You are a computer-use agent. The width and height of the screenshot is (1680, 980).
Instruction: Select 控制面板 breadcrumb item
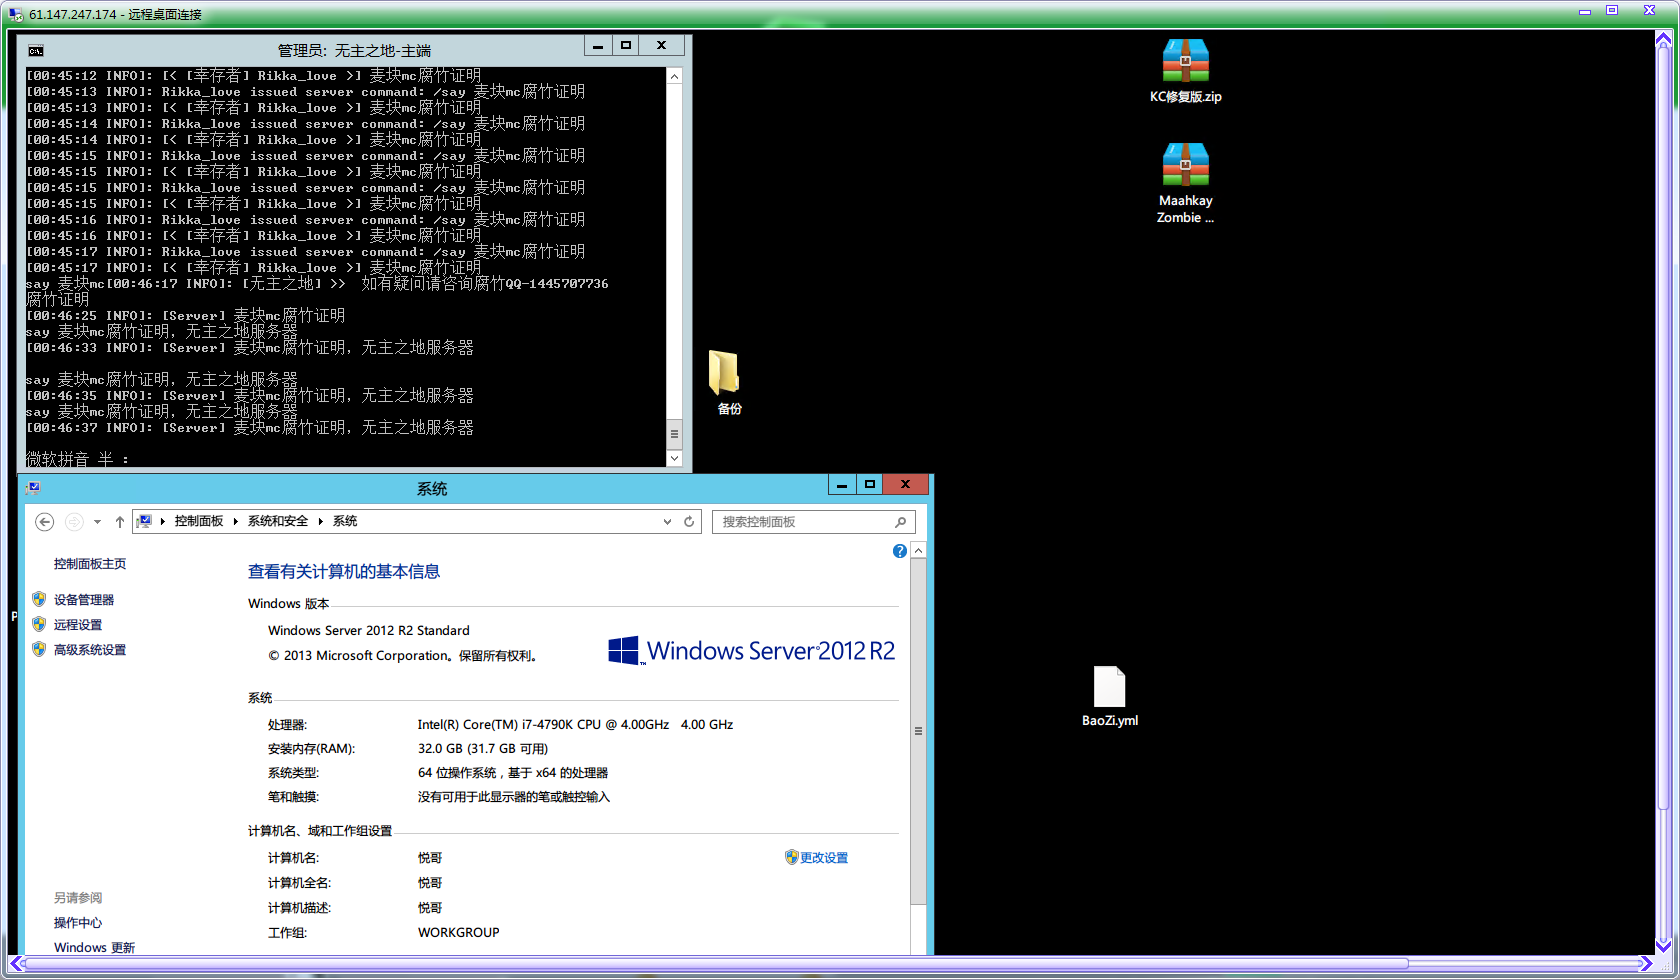tap(199, 521)
